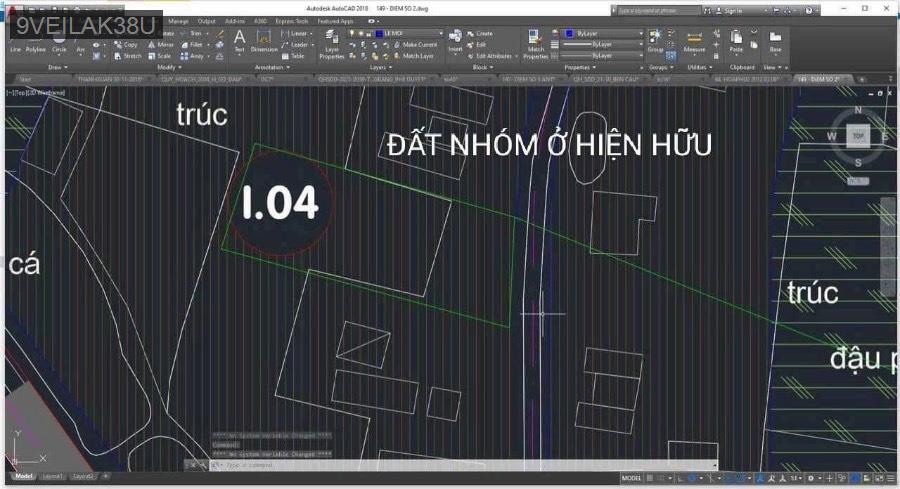Click the Make Current layer button

coord(418,45)
